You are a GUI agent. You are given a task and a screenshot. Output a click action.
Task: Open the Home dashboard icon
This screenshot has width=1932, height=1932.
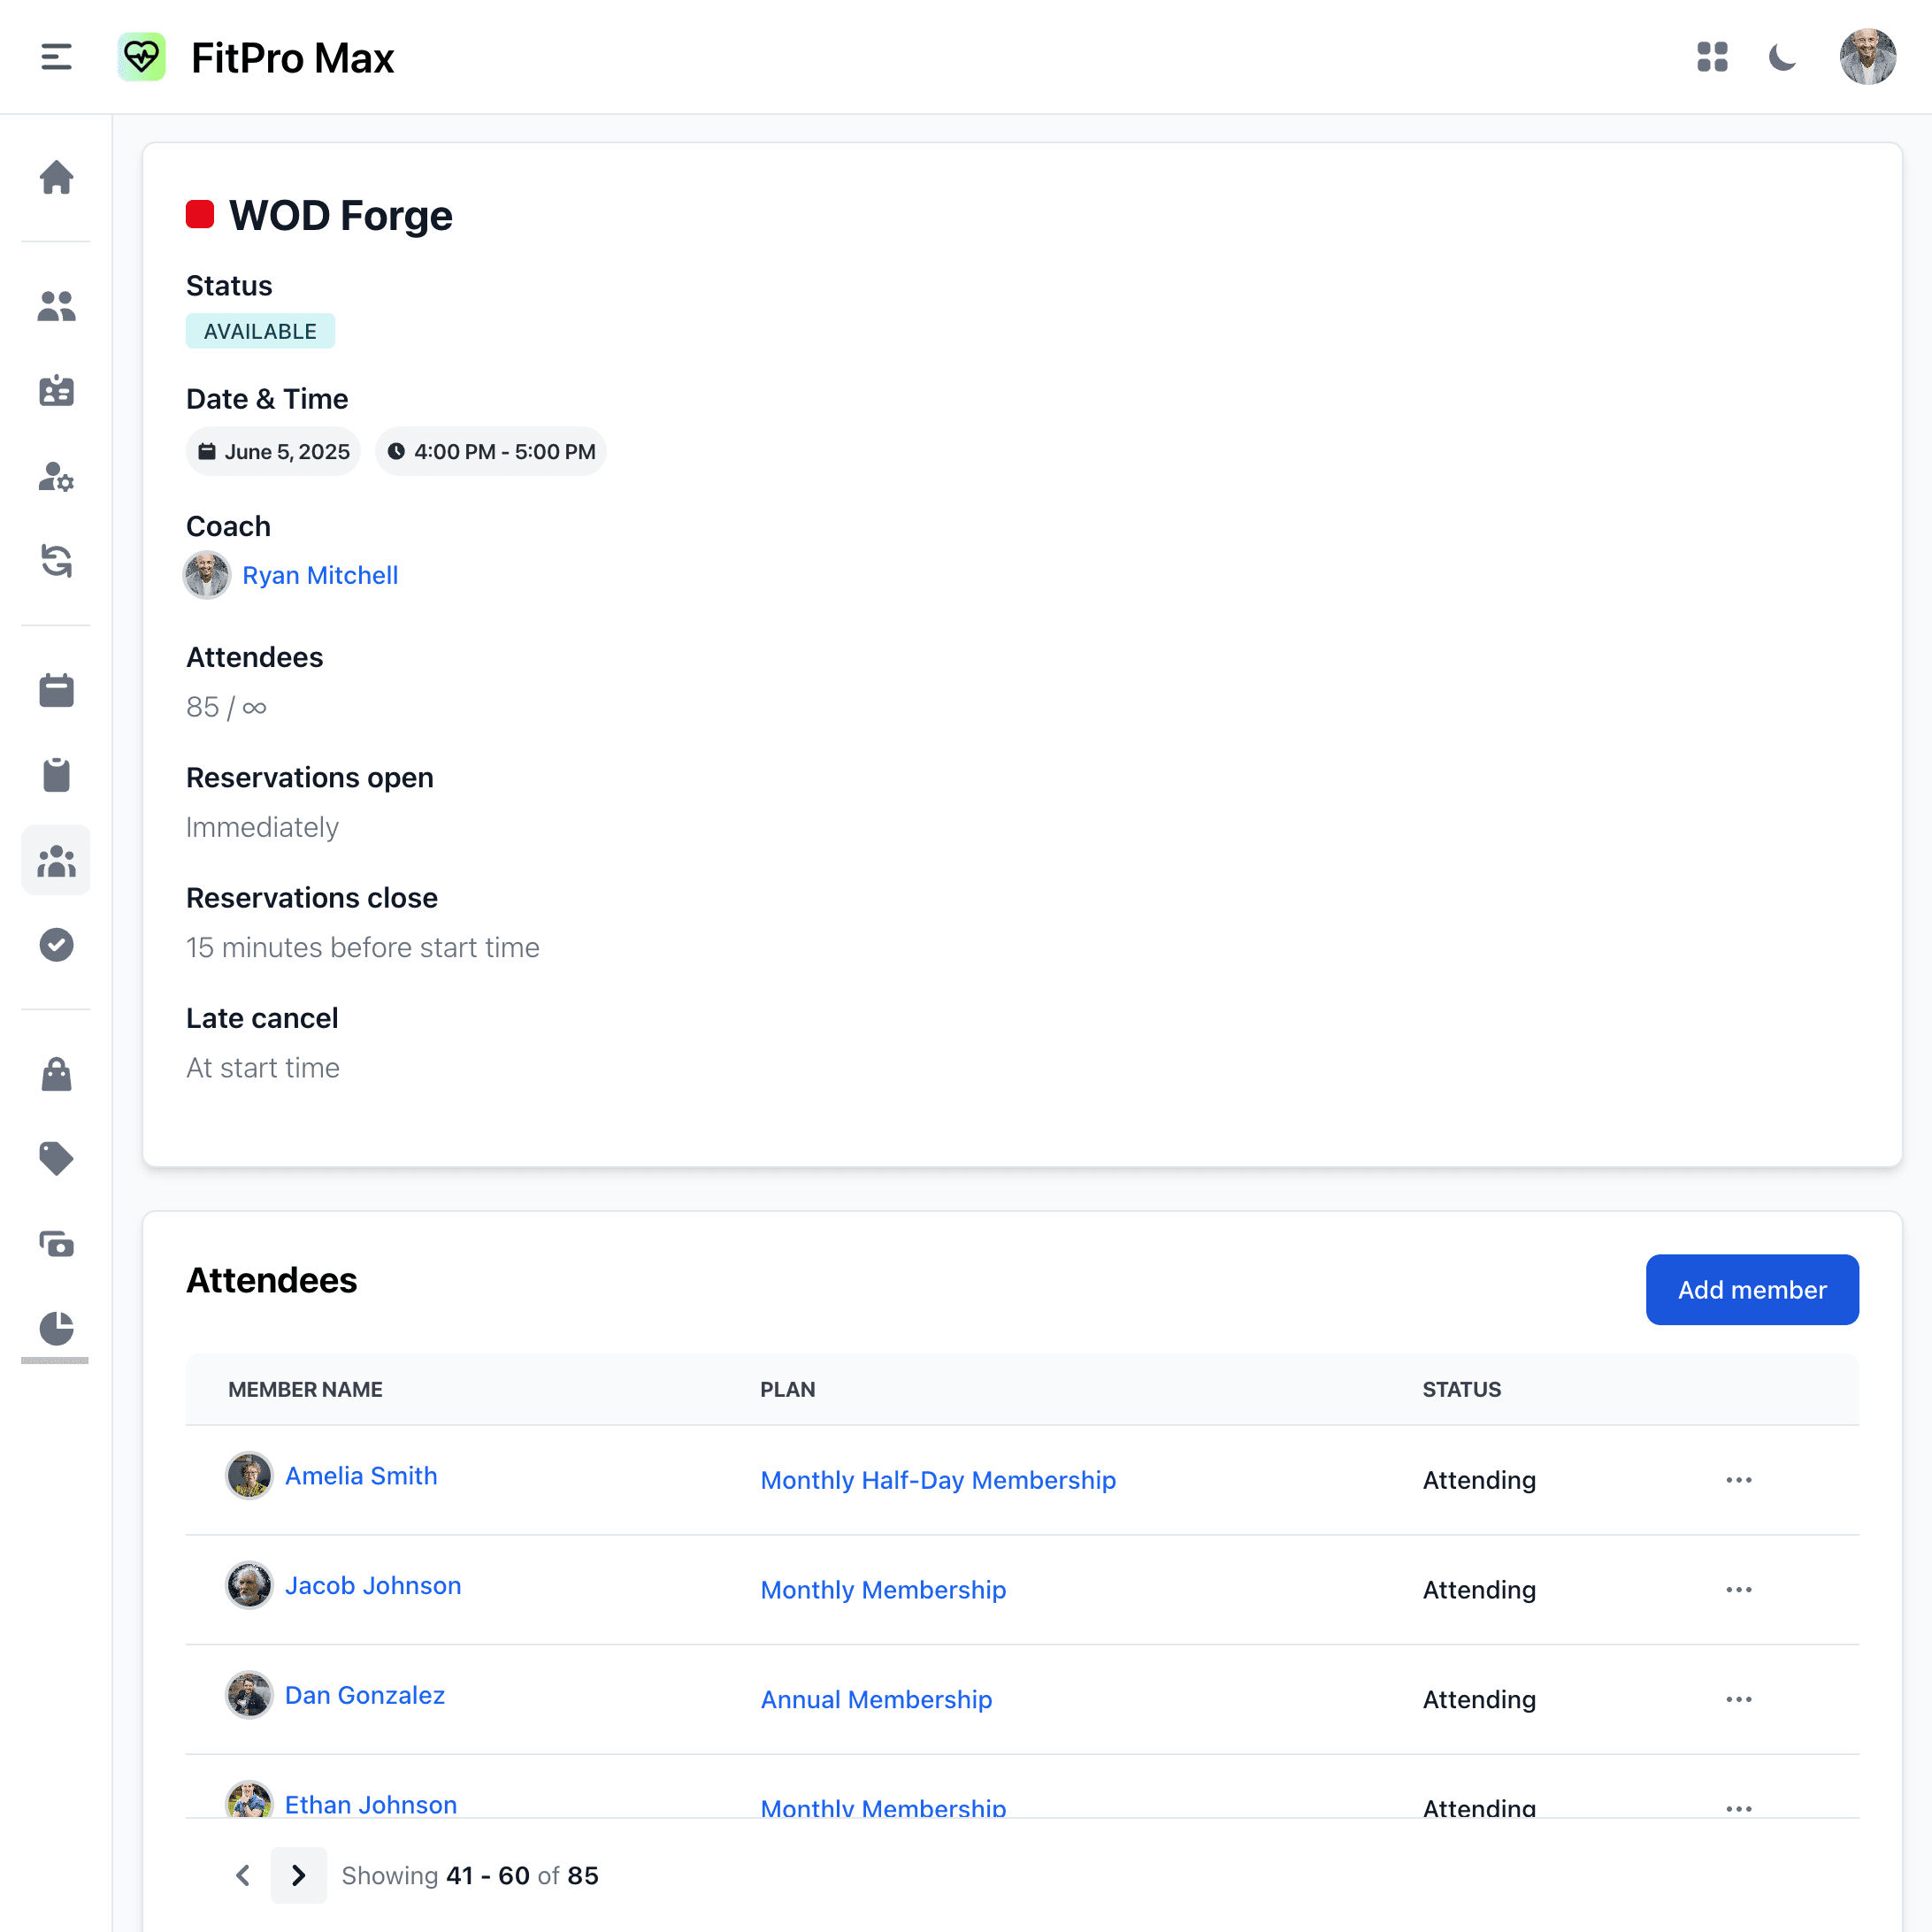56,177
